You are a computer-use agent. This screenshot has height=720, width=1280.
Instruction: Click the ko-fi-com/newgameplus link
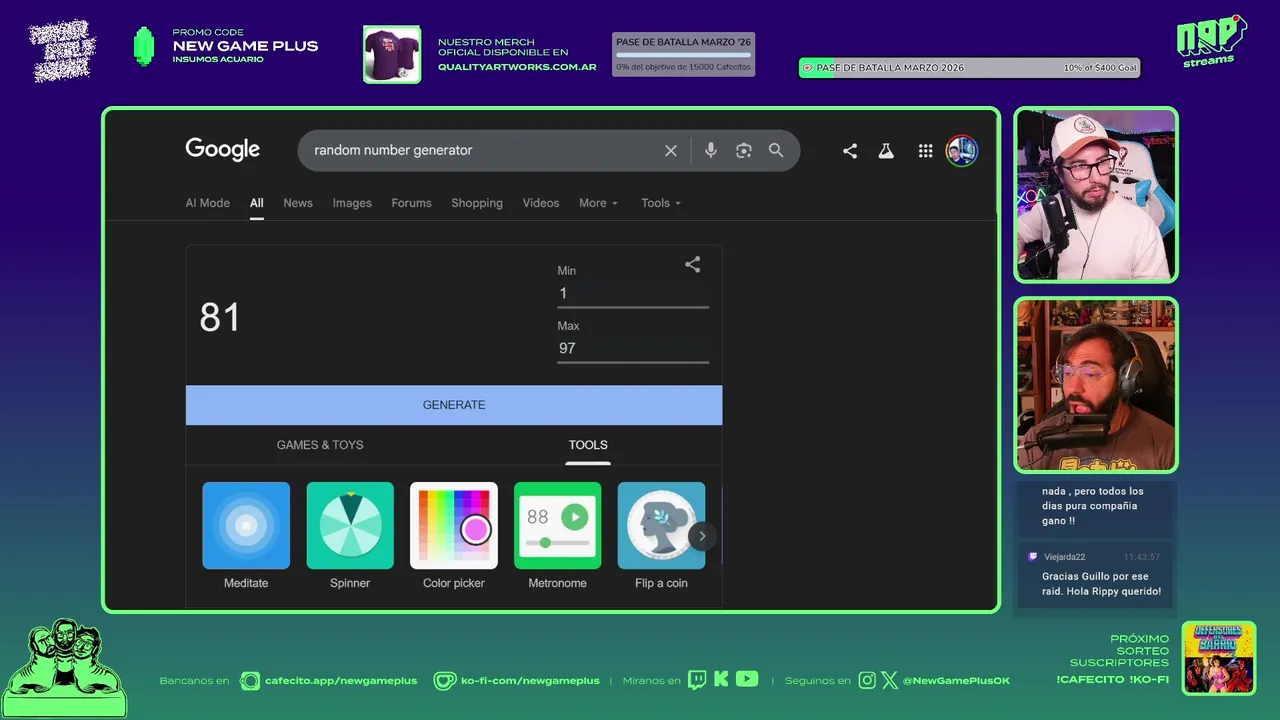click(530, 680)
